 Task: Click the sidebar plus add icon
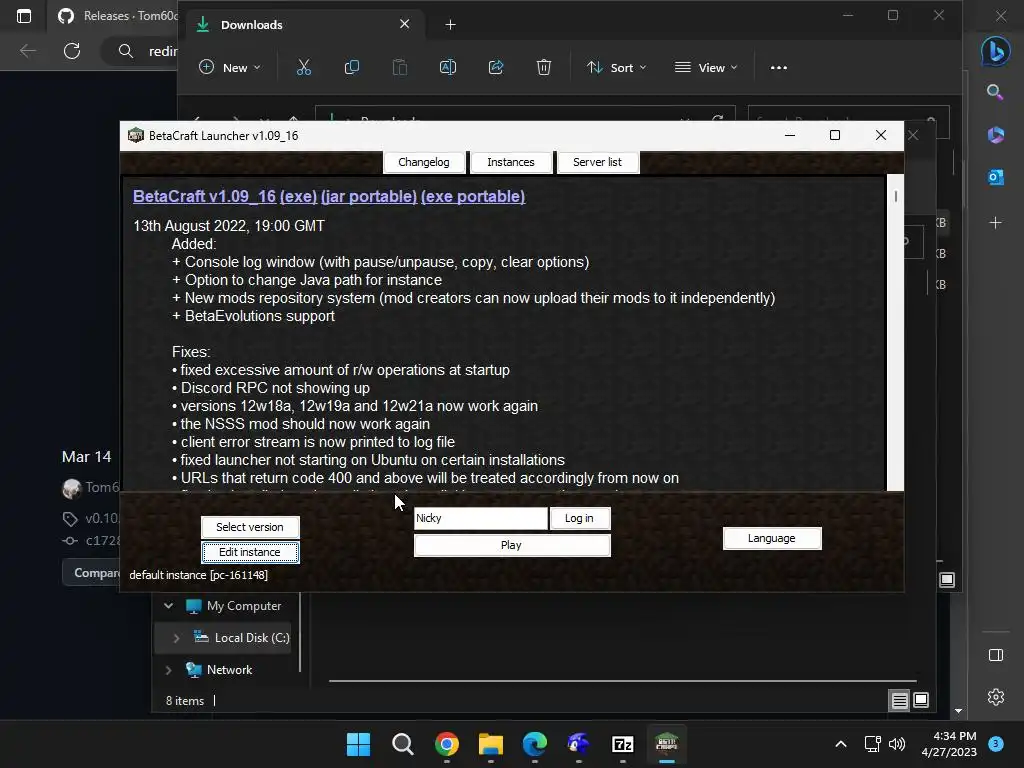995,223
